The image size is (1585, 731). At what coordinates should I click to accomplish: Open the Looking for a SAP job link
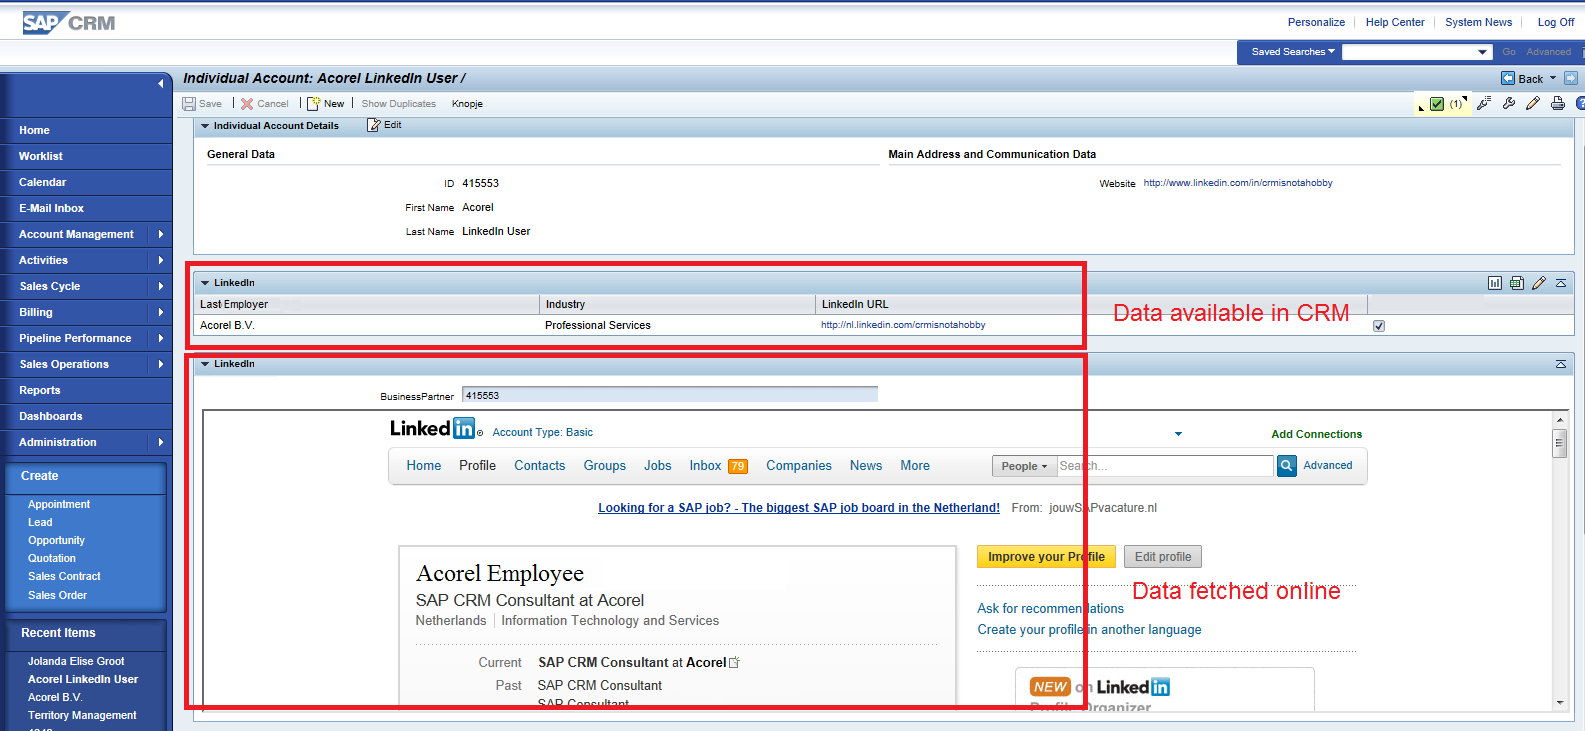tap(799, 508)
